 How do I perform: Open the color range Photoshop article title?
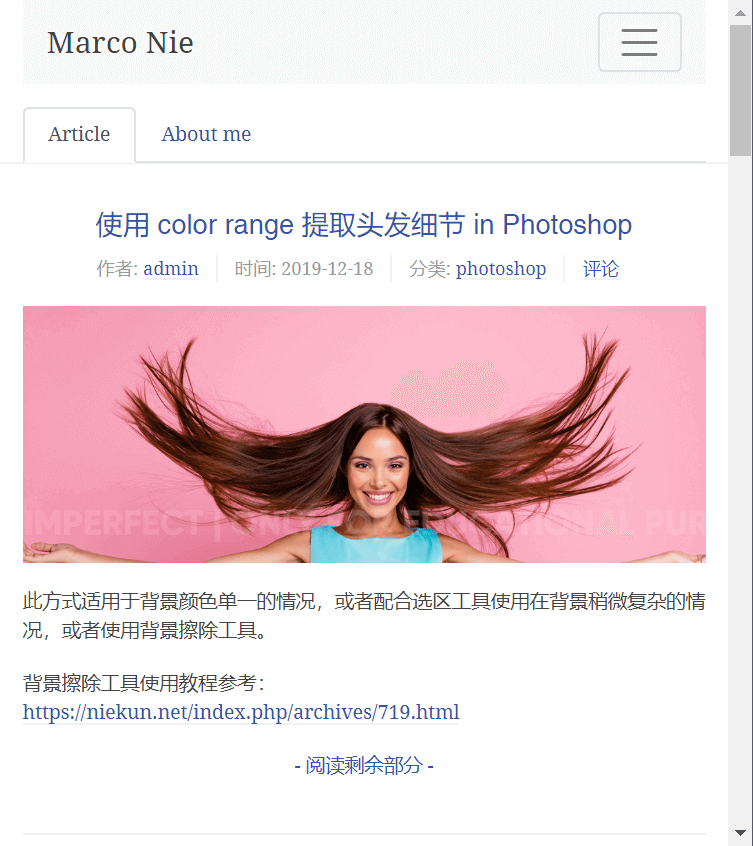[x=364, y=224]
